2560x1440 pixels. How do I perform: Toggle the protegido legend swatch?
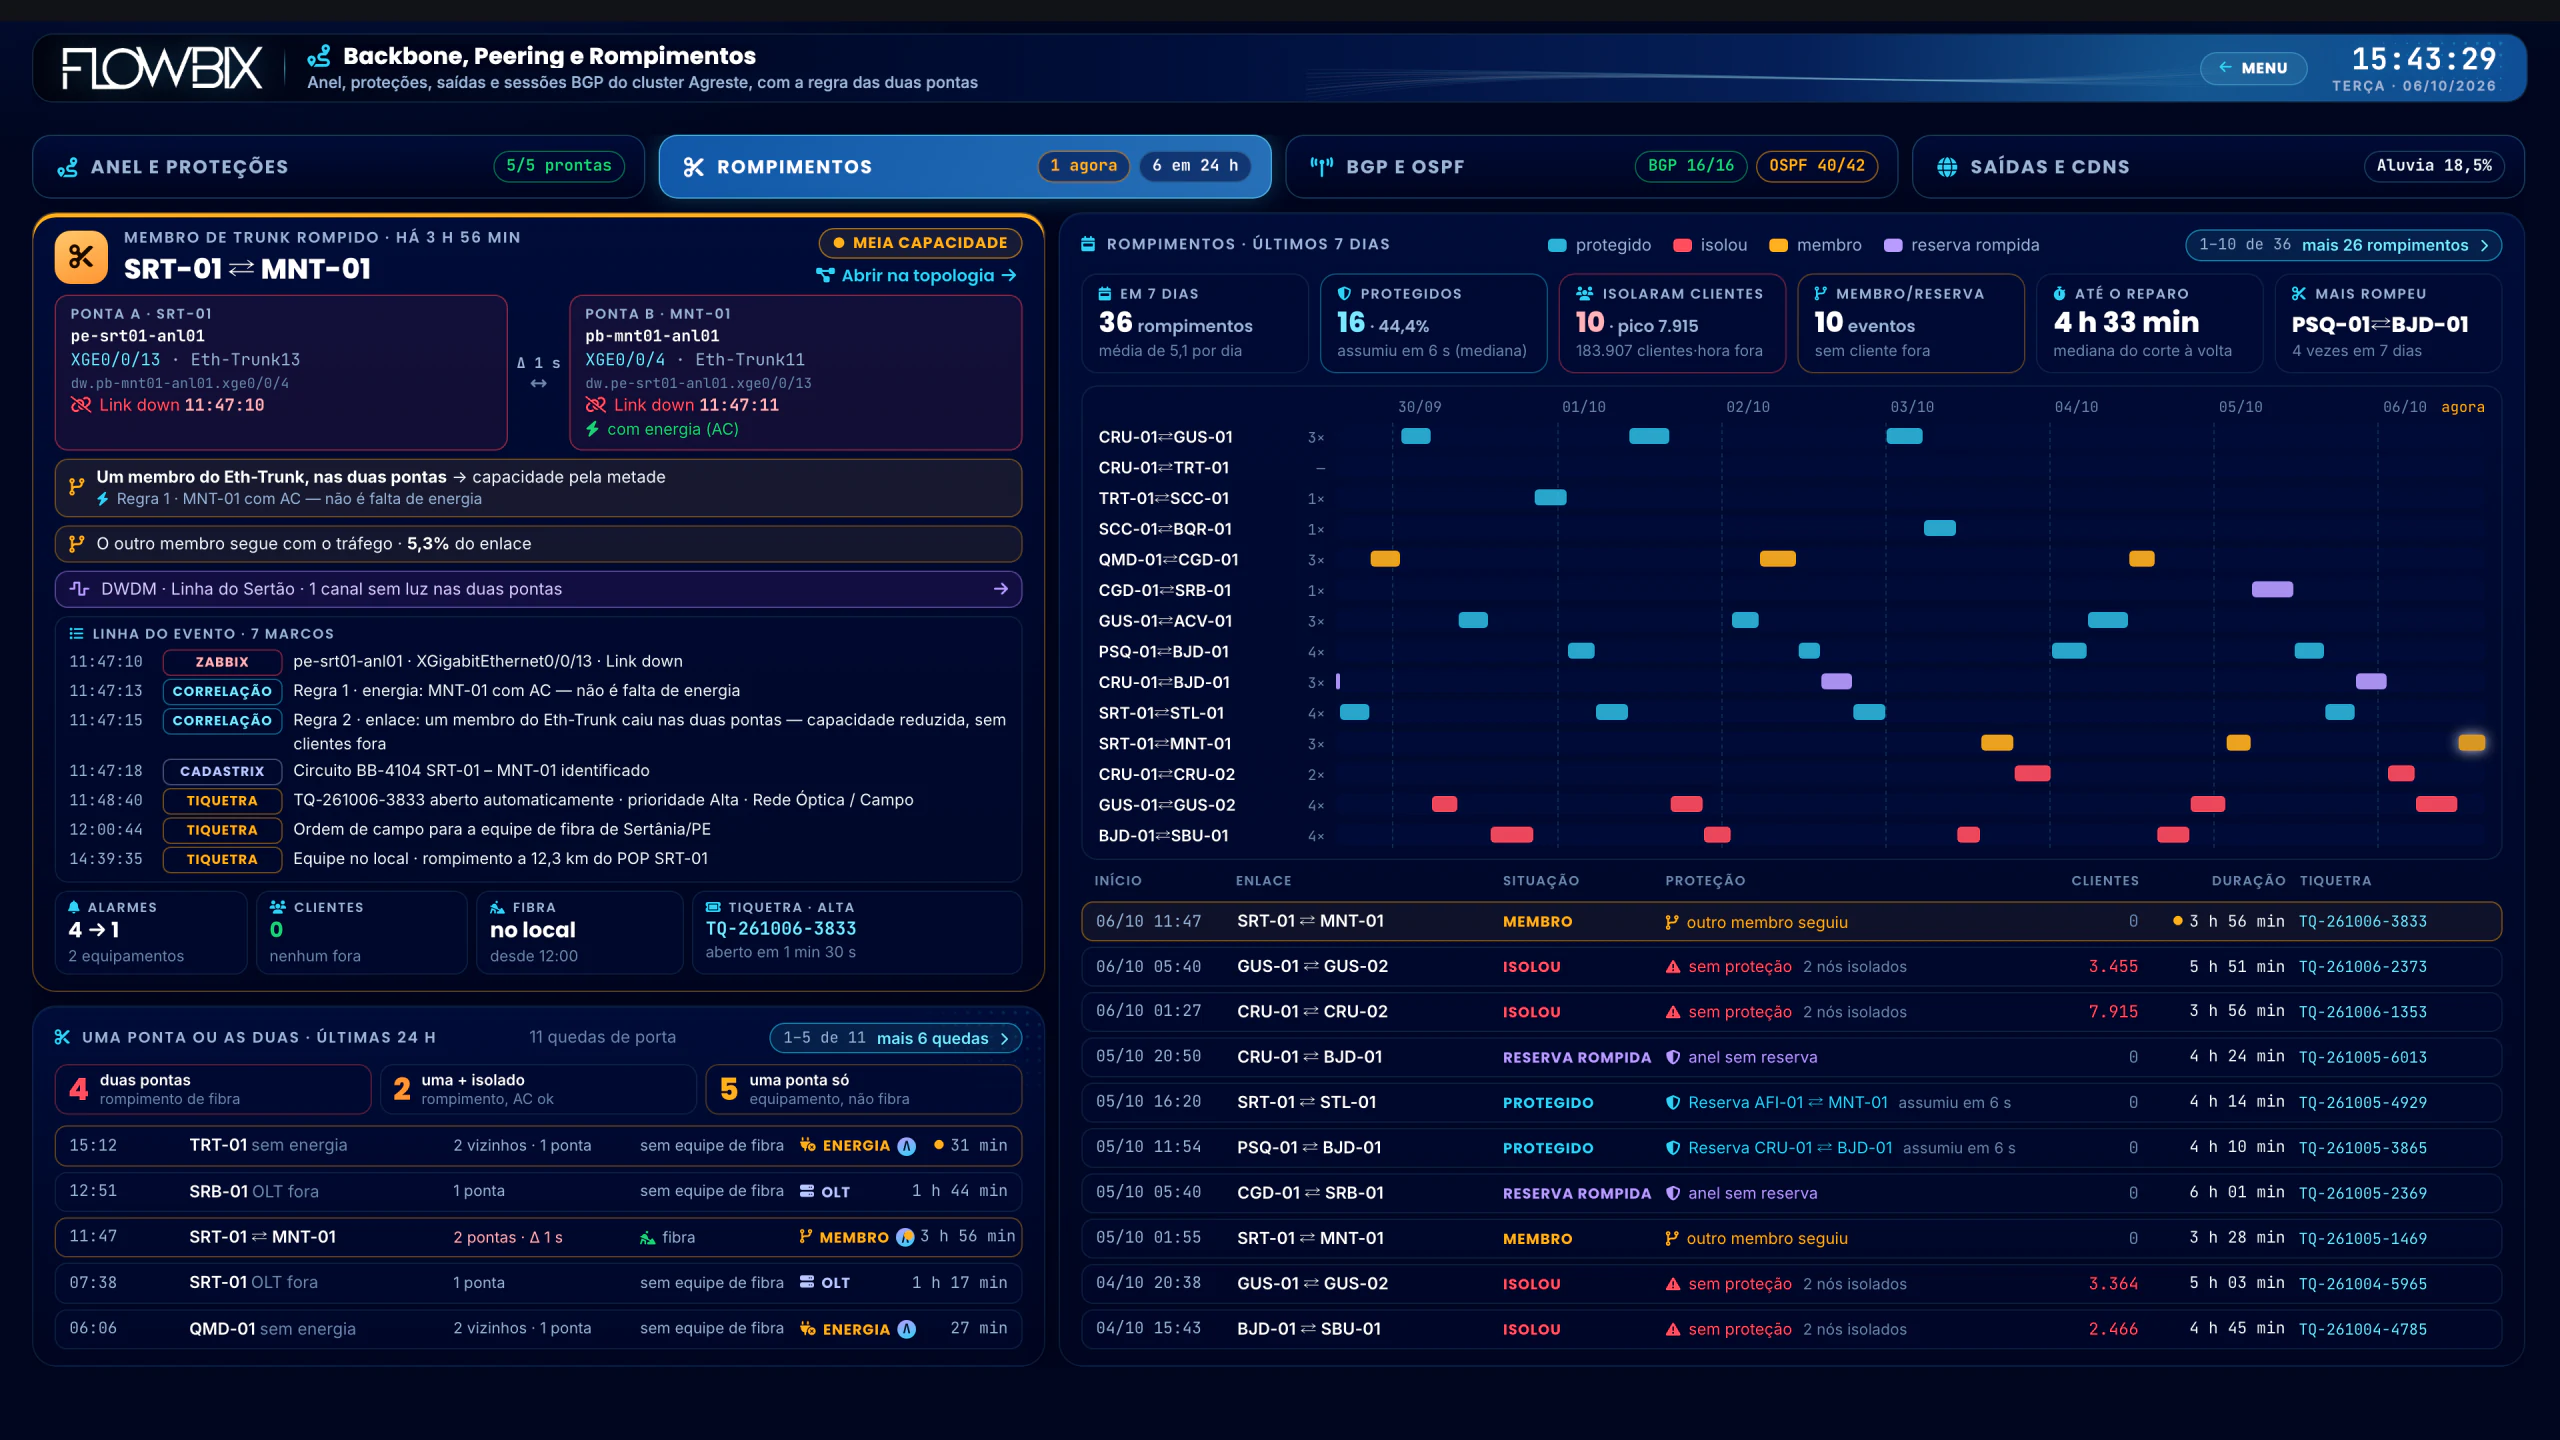pos(1557,245)
